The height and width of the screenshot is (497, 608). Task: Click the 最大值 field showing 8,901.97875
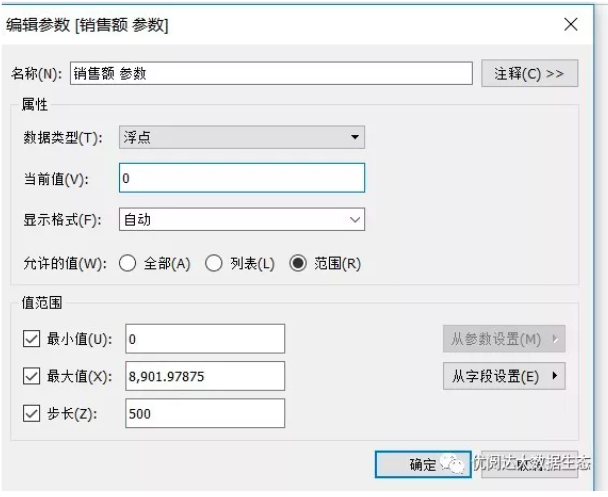(205, 376)
